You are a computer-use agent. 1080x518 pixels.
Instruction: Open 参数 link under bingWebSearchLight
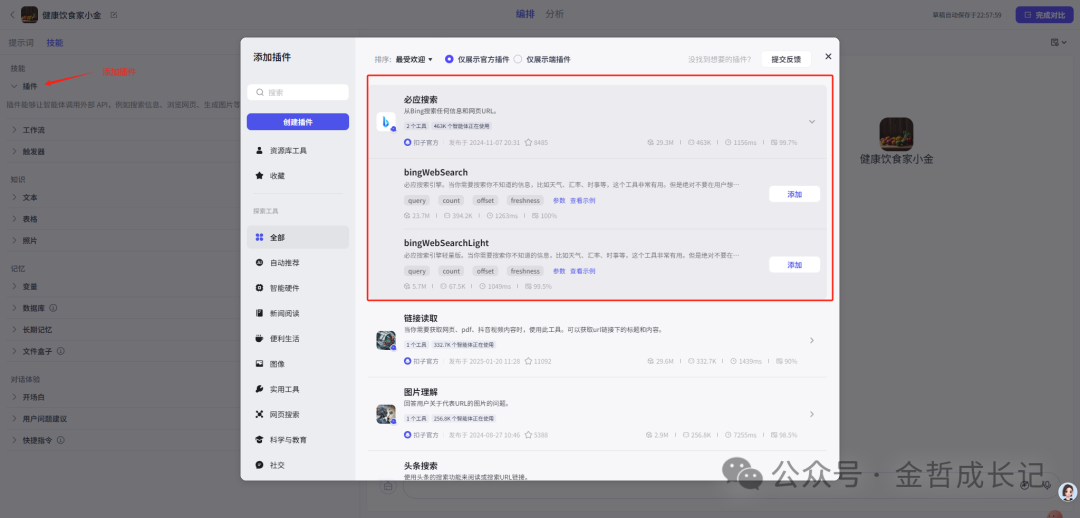pos(559,271)
